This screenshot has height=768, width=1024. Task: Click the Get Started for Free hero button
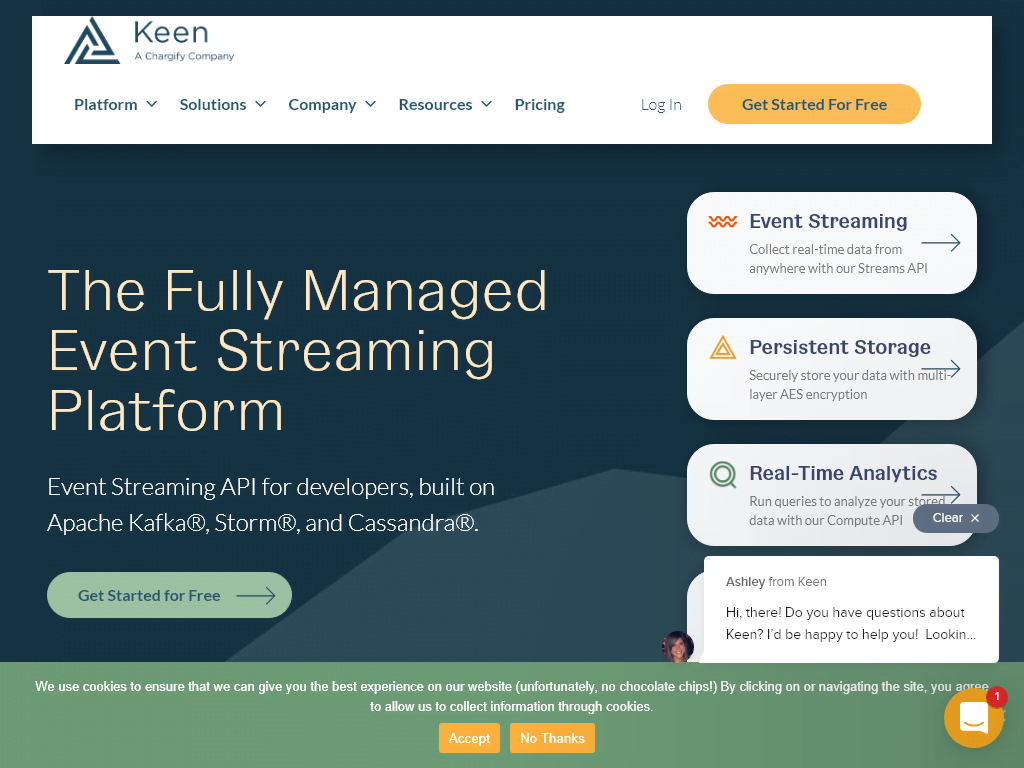(x=169, y=595)
